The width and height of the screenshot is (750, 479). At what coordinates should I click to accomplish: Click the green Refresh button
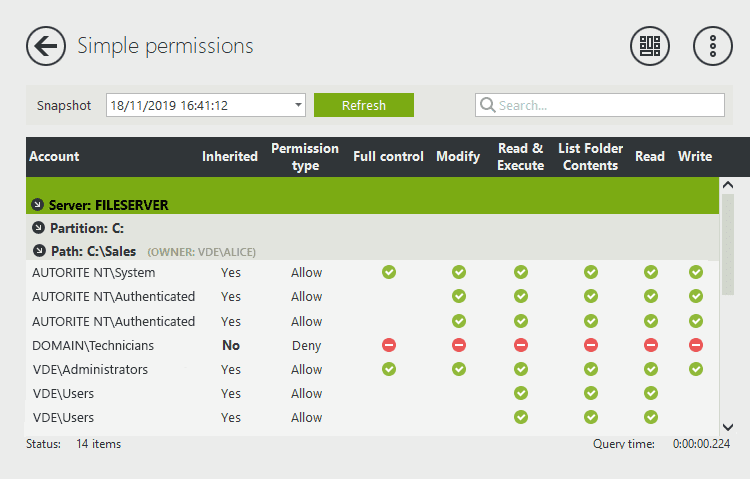(364, 105)
